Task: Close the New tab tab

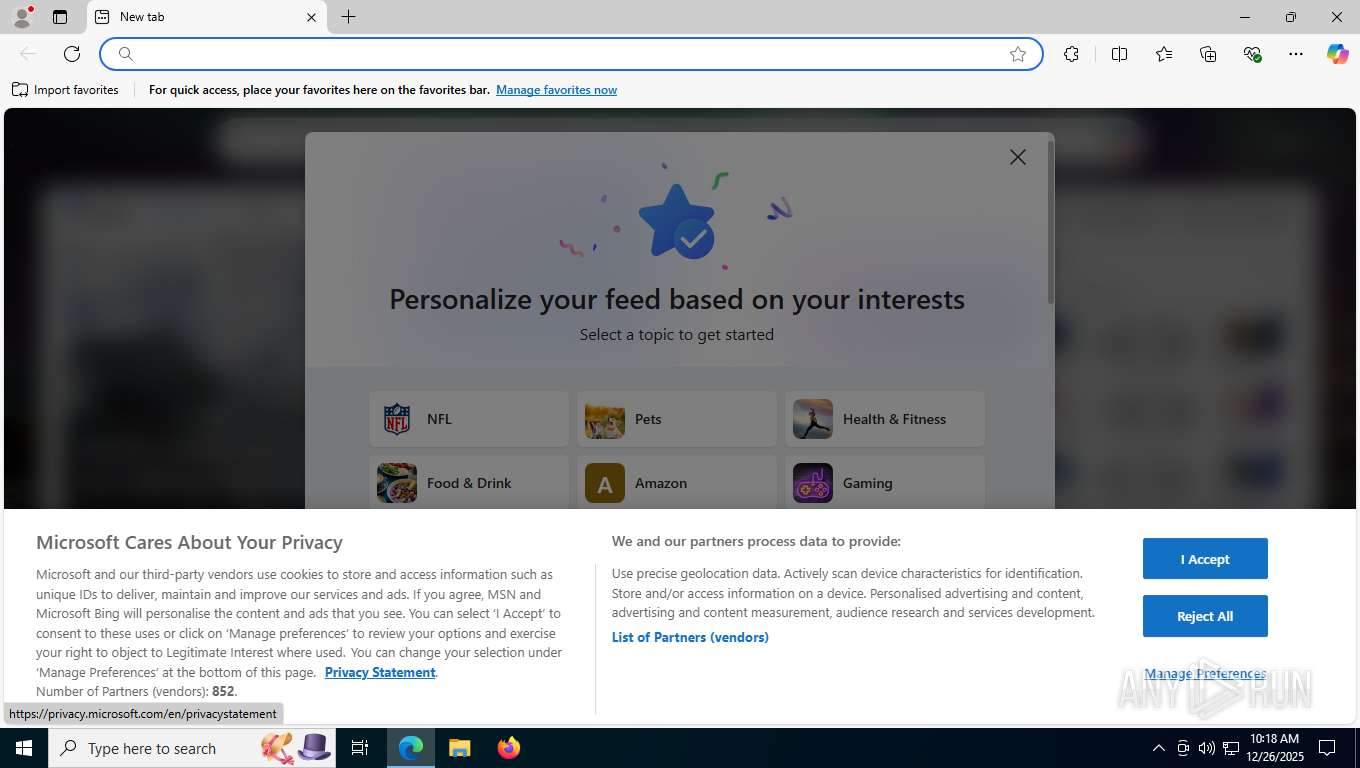Action: click(x=311, y=17)
